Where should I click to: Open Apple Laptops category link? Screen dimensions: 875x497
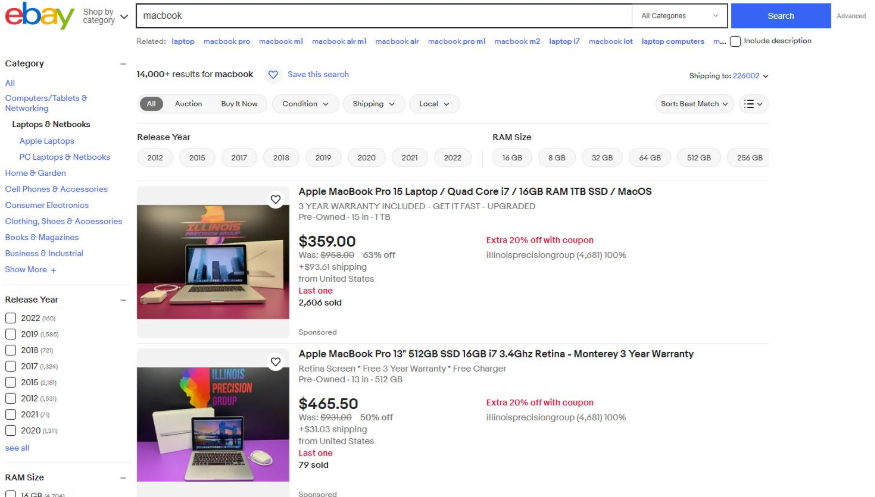tap(47, 141)
